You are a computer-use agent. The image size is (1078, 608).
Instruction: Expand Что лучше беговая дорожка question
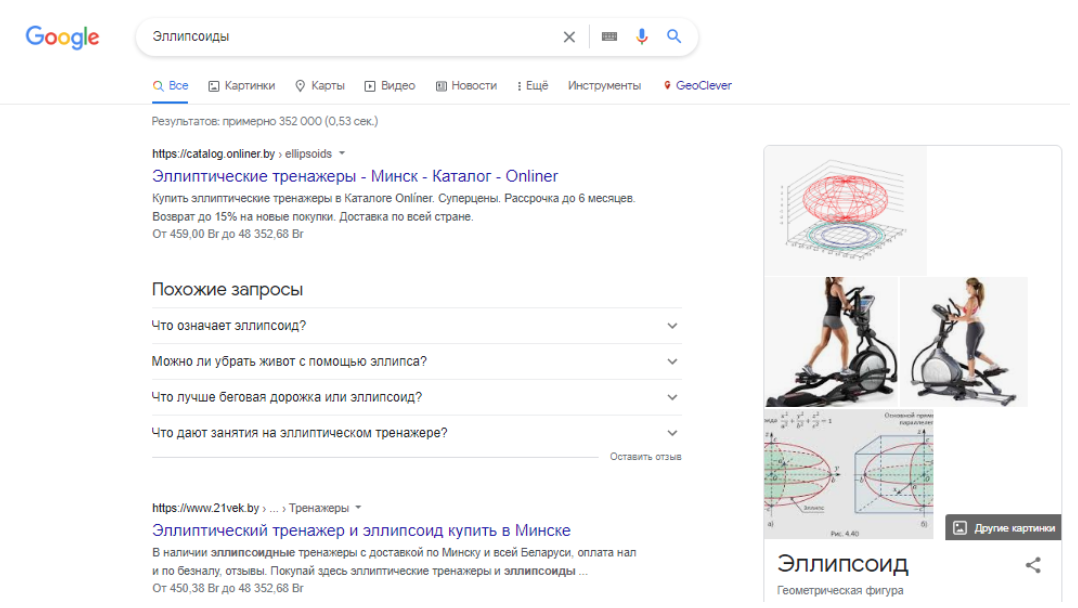(417, 398)
